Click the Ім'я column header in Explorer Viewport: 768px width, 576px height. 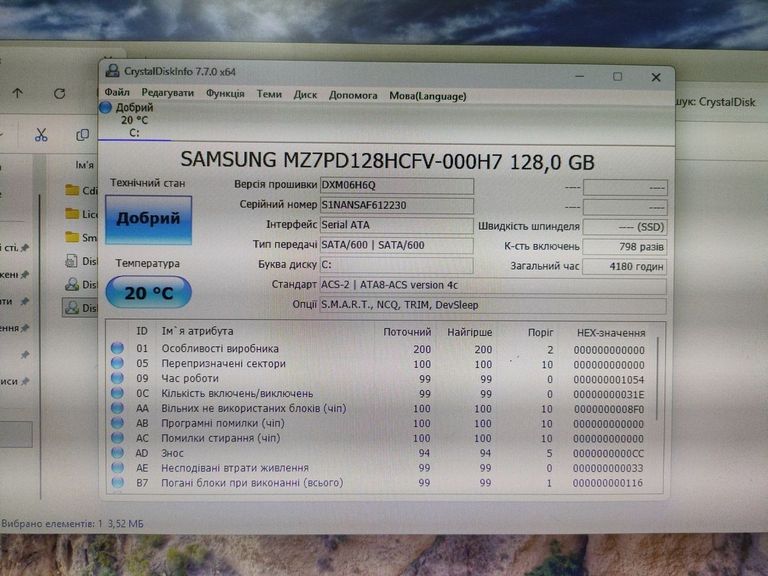click(x=84, y=165)
